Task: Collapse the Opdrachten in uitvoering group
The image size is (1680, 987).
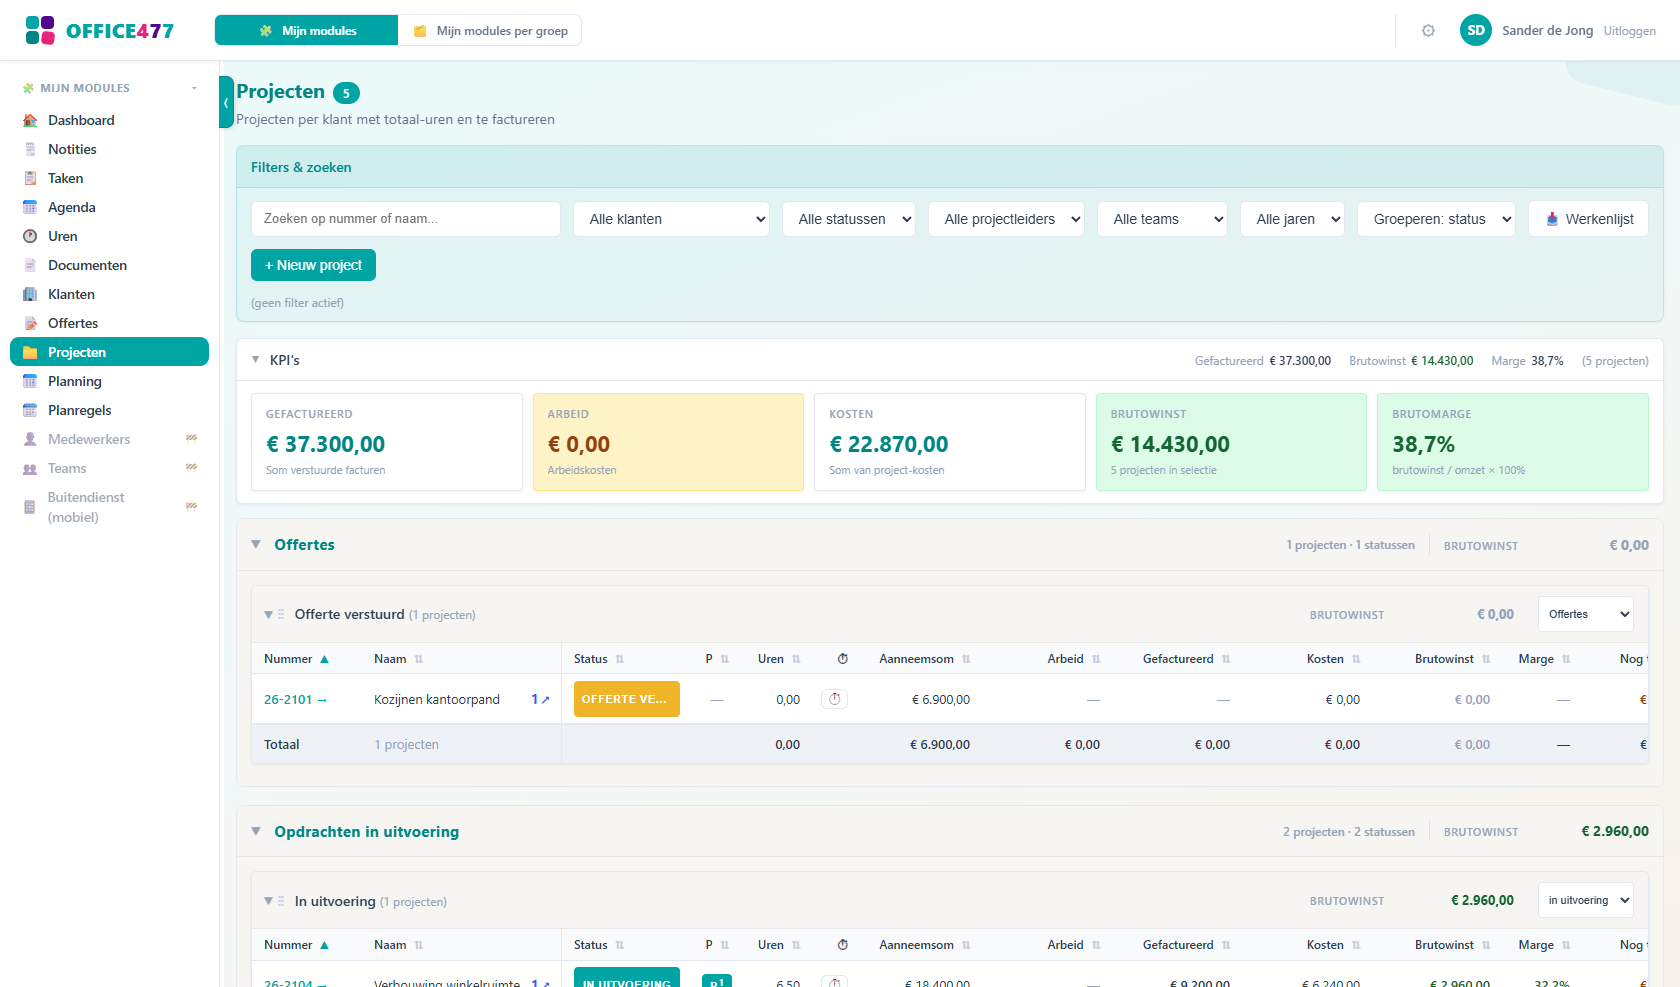Action: [x=256, y=832]
